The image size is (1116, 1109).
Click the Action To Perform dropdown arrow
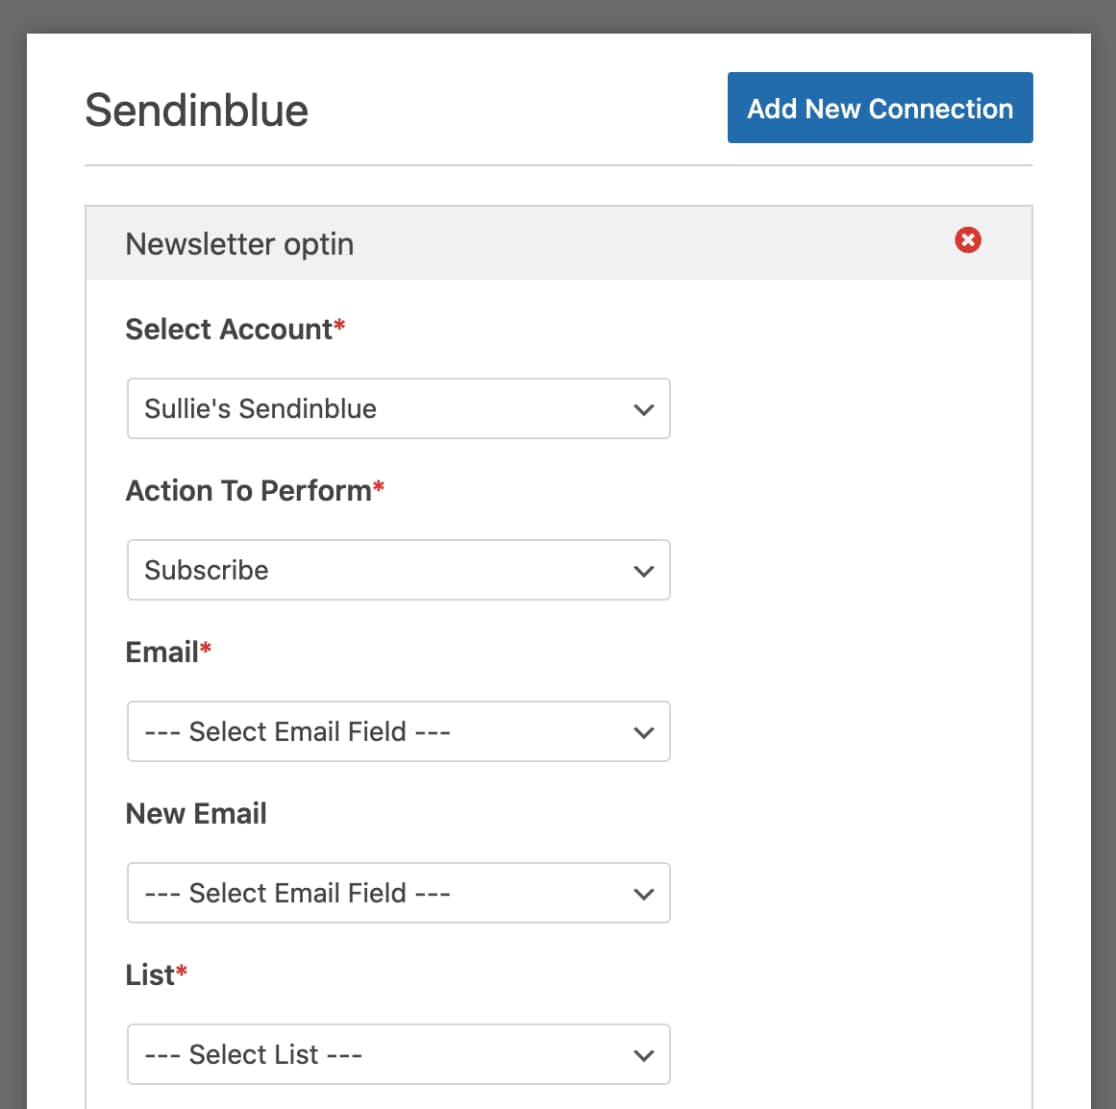click(x=643, y=570)
